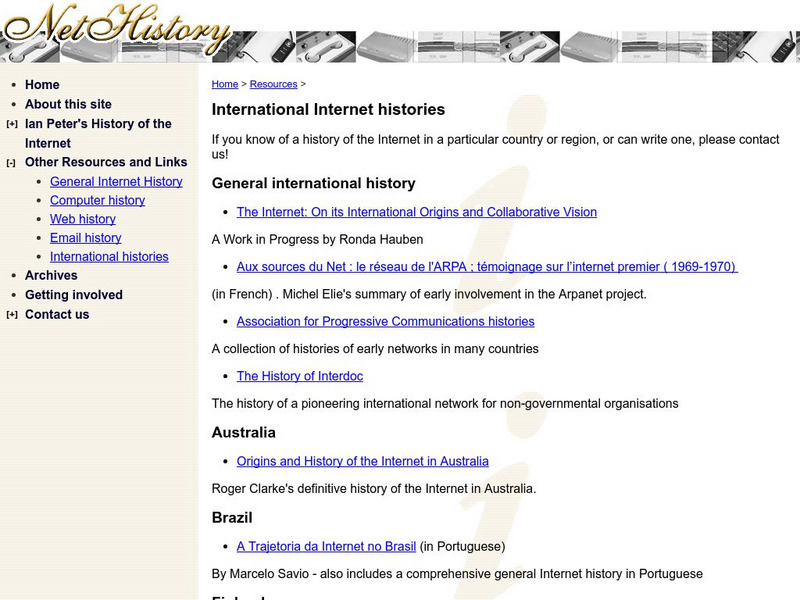This screenshot has height=600, width=800.
Task: Open International Origins and Collaborative Vision link
Action: click(x=416, y=212)
